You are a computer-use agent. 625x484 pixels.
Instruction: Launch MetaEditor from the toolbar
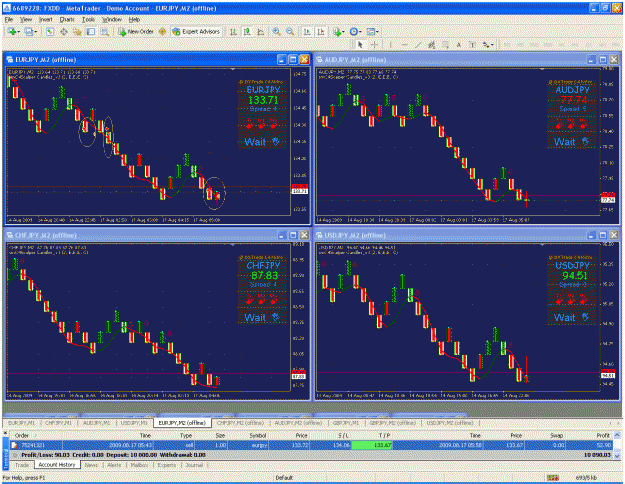pyautogui.click(x=162, y=31)
